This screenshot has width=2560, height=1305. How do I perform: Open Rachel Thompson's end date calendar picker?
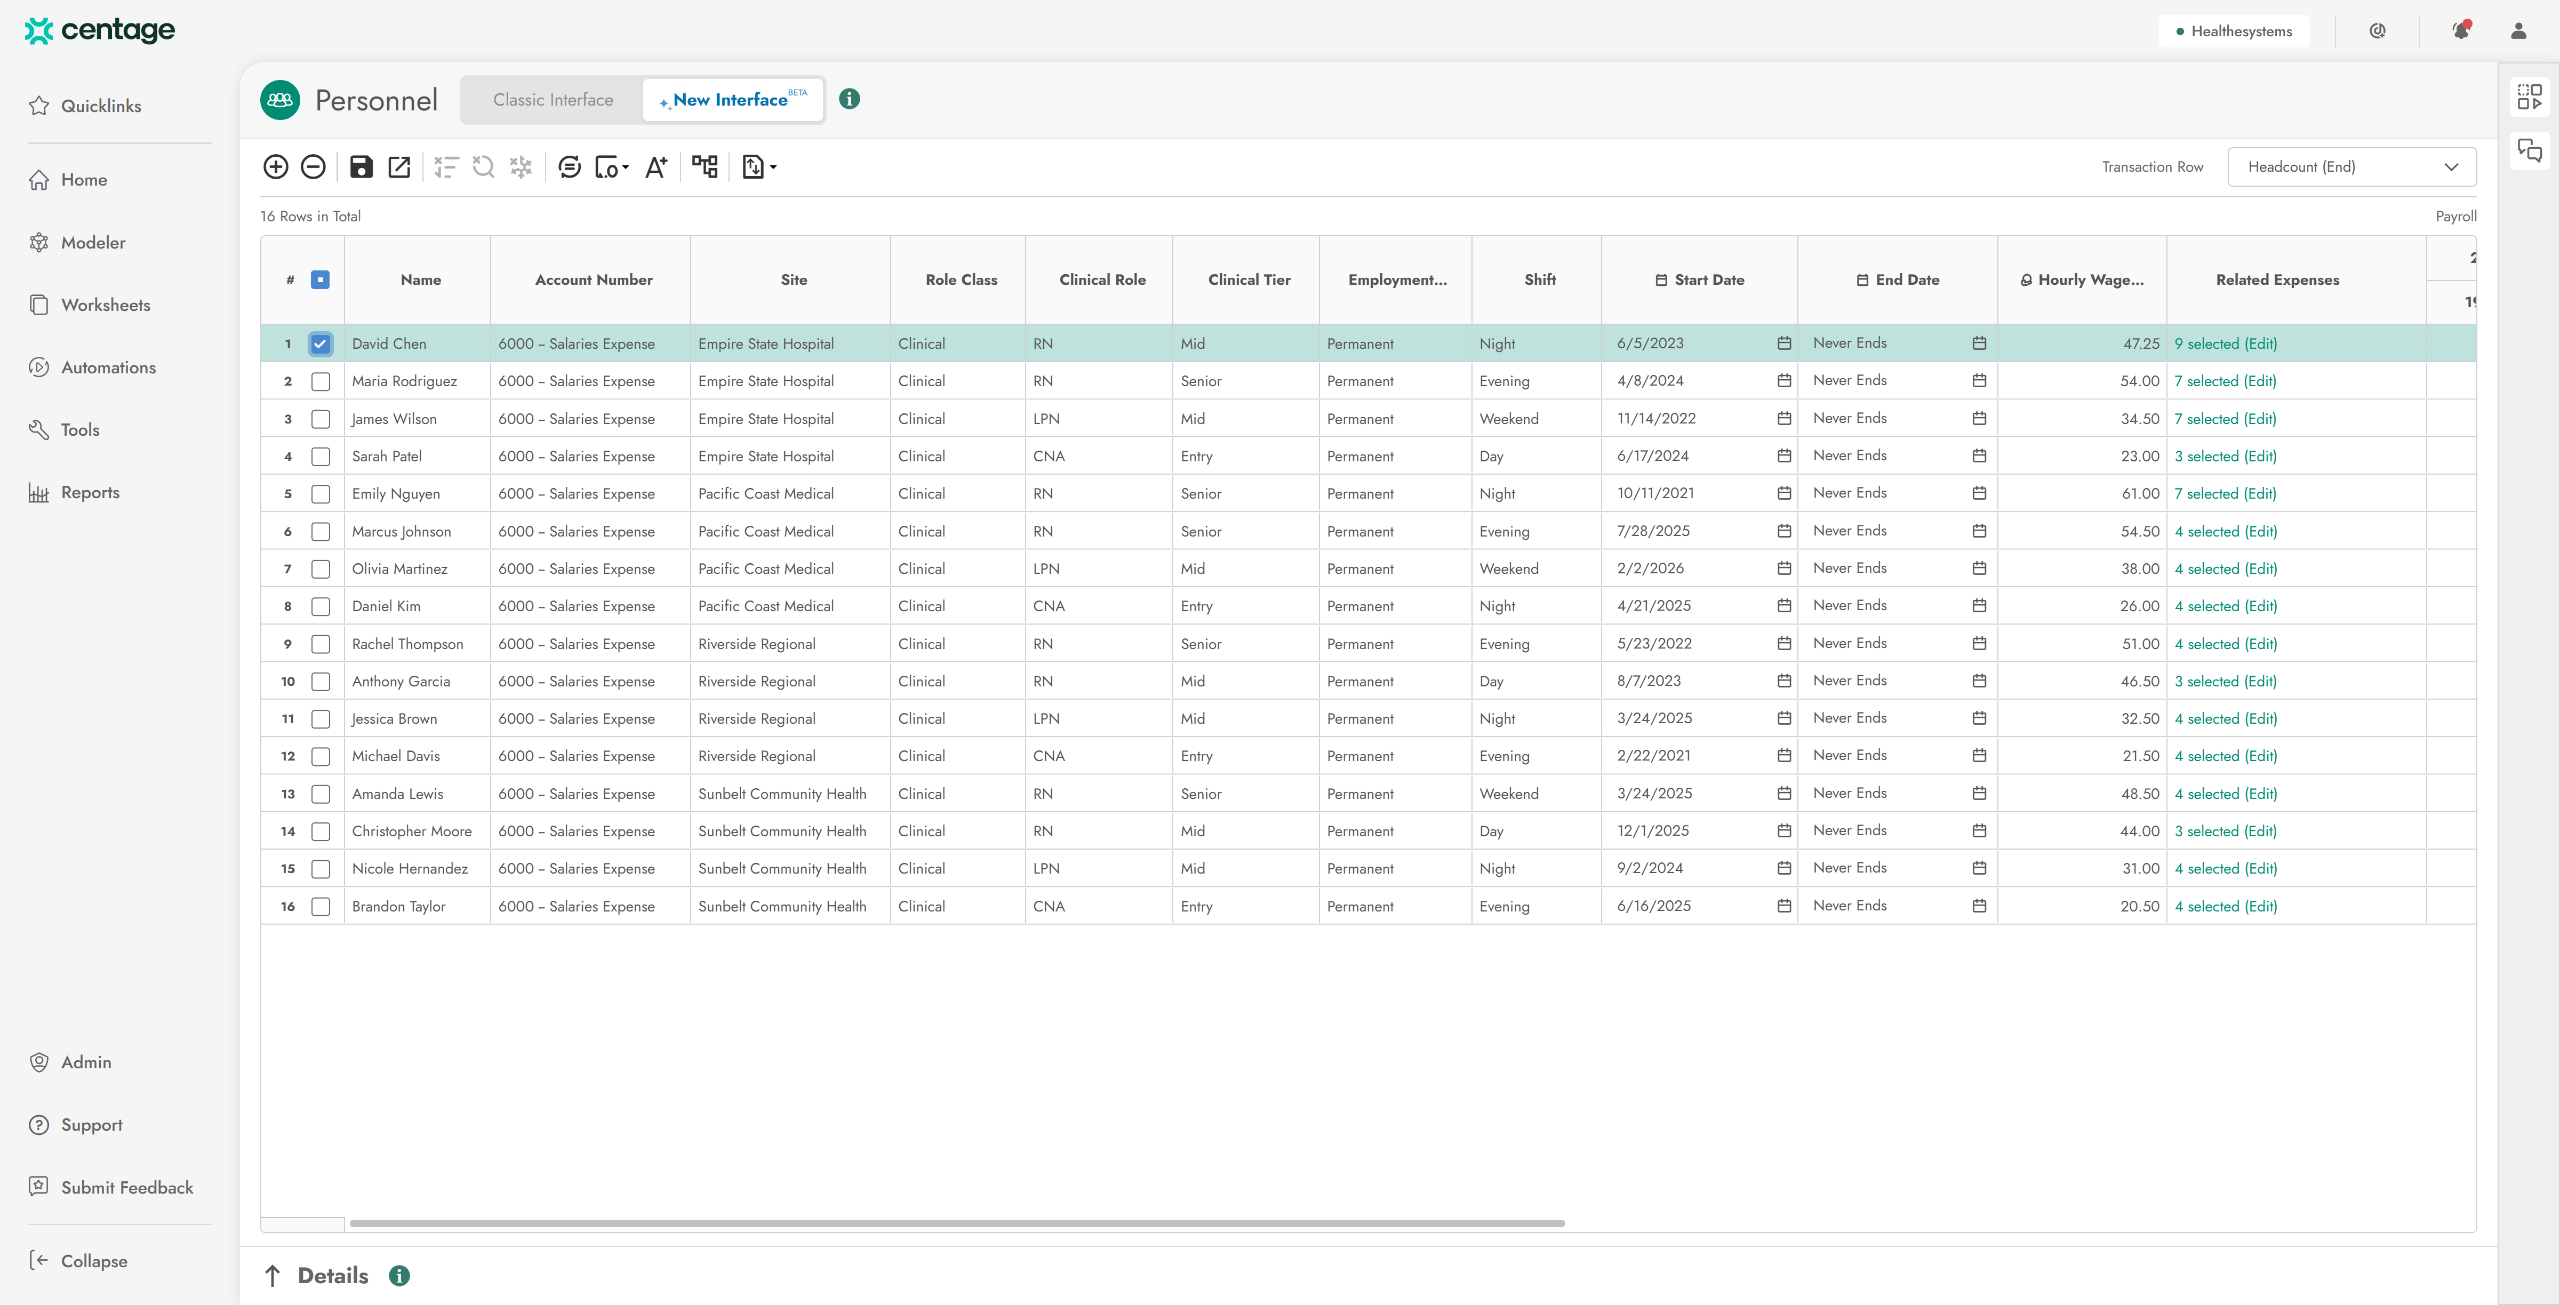(1979, 643)
